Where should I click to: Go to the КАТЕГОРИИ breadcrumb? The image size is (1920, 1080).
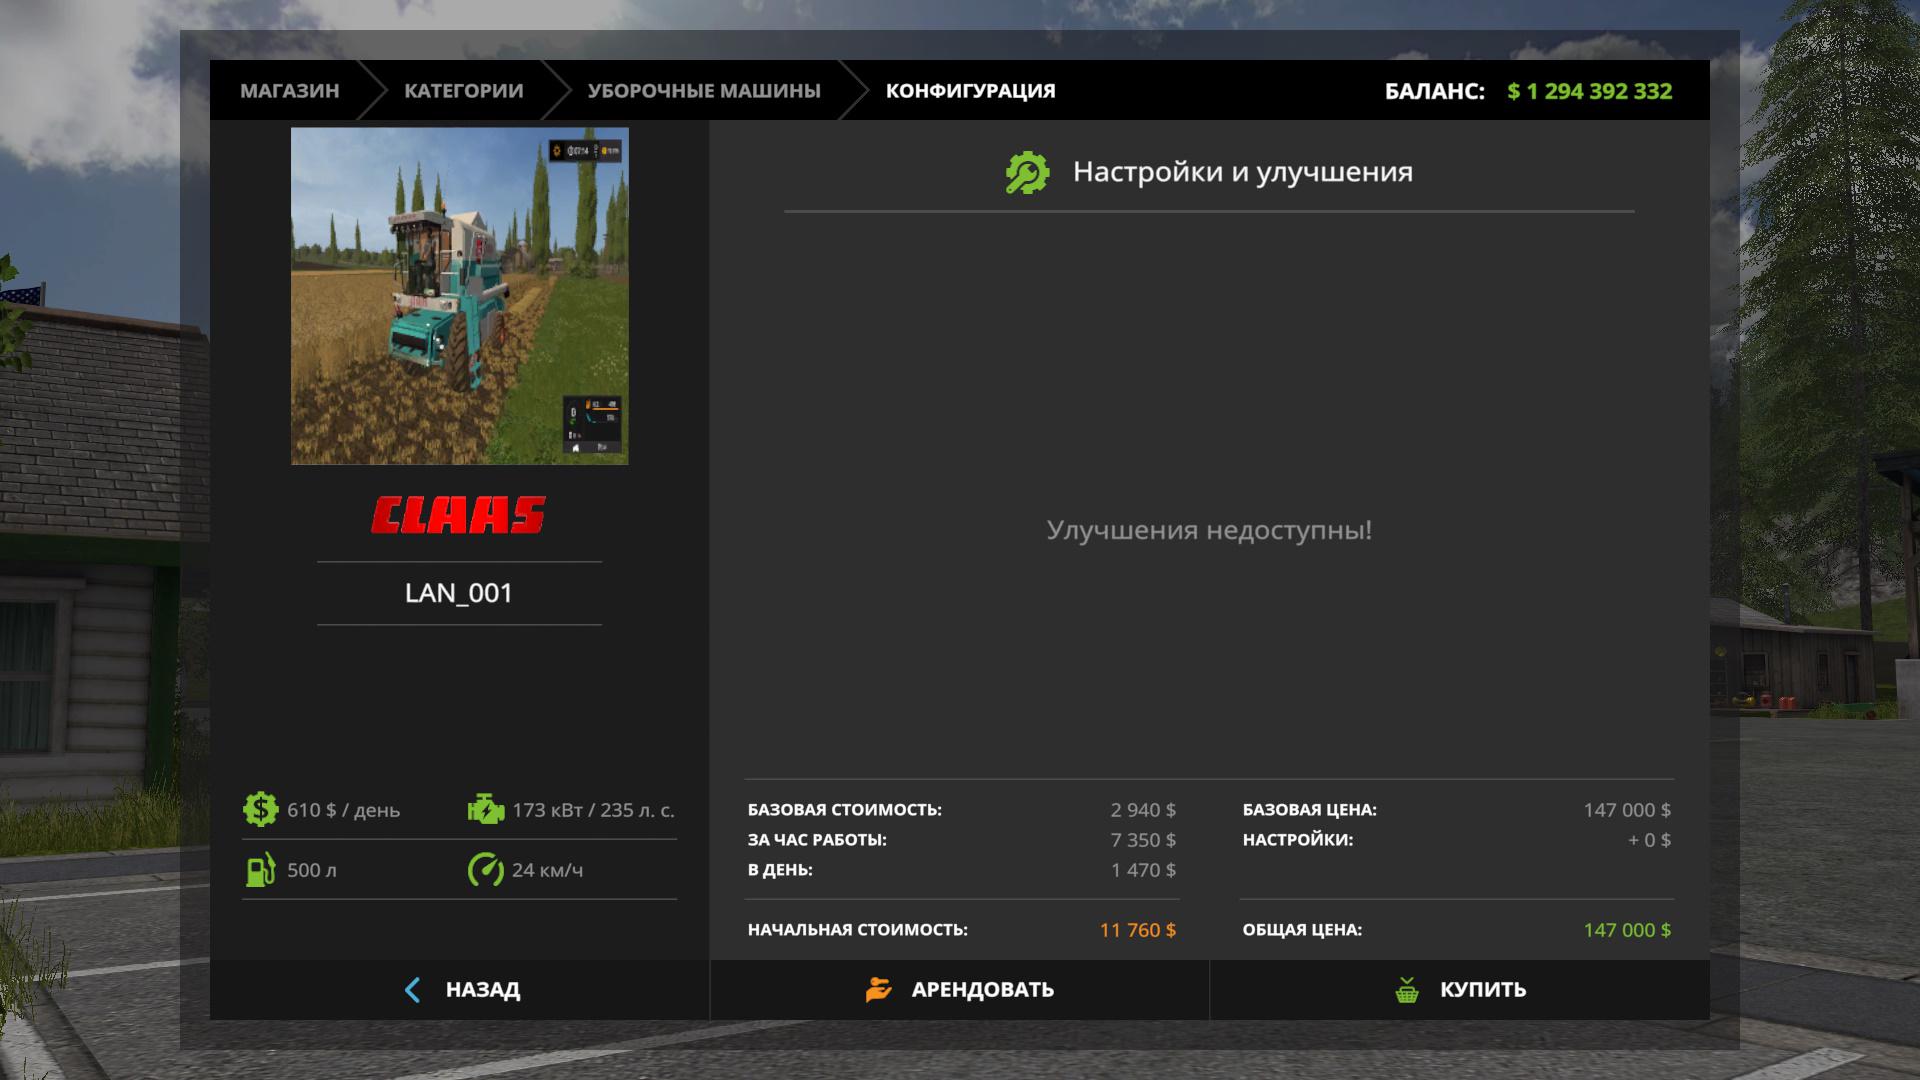[x=463, y=91]
